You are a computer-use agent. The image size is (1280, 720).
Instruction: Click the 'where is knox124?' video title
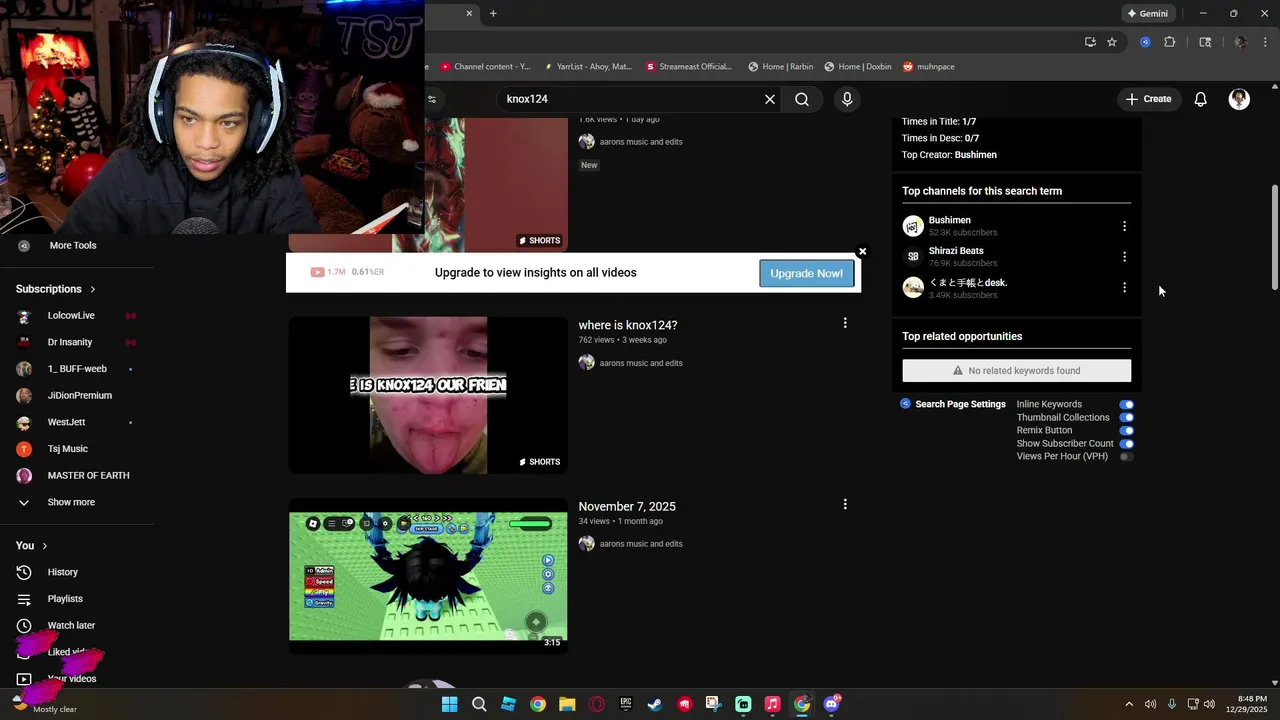point(628,325)
